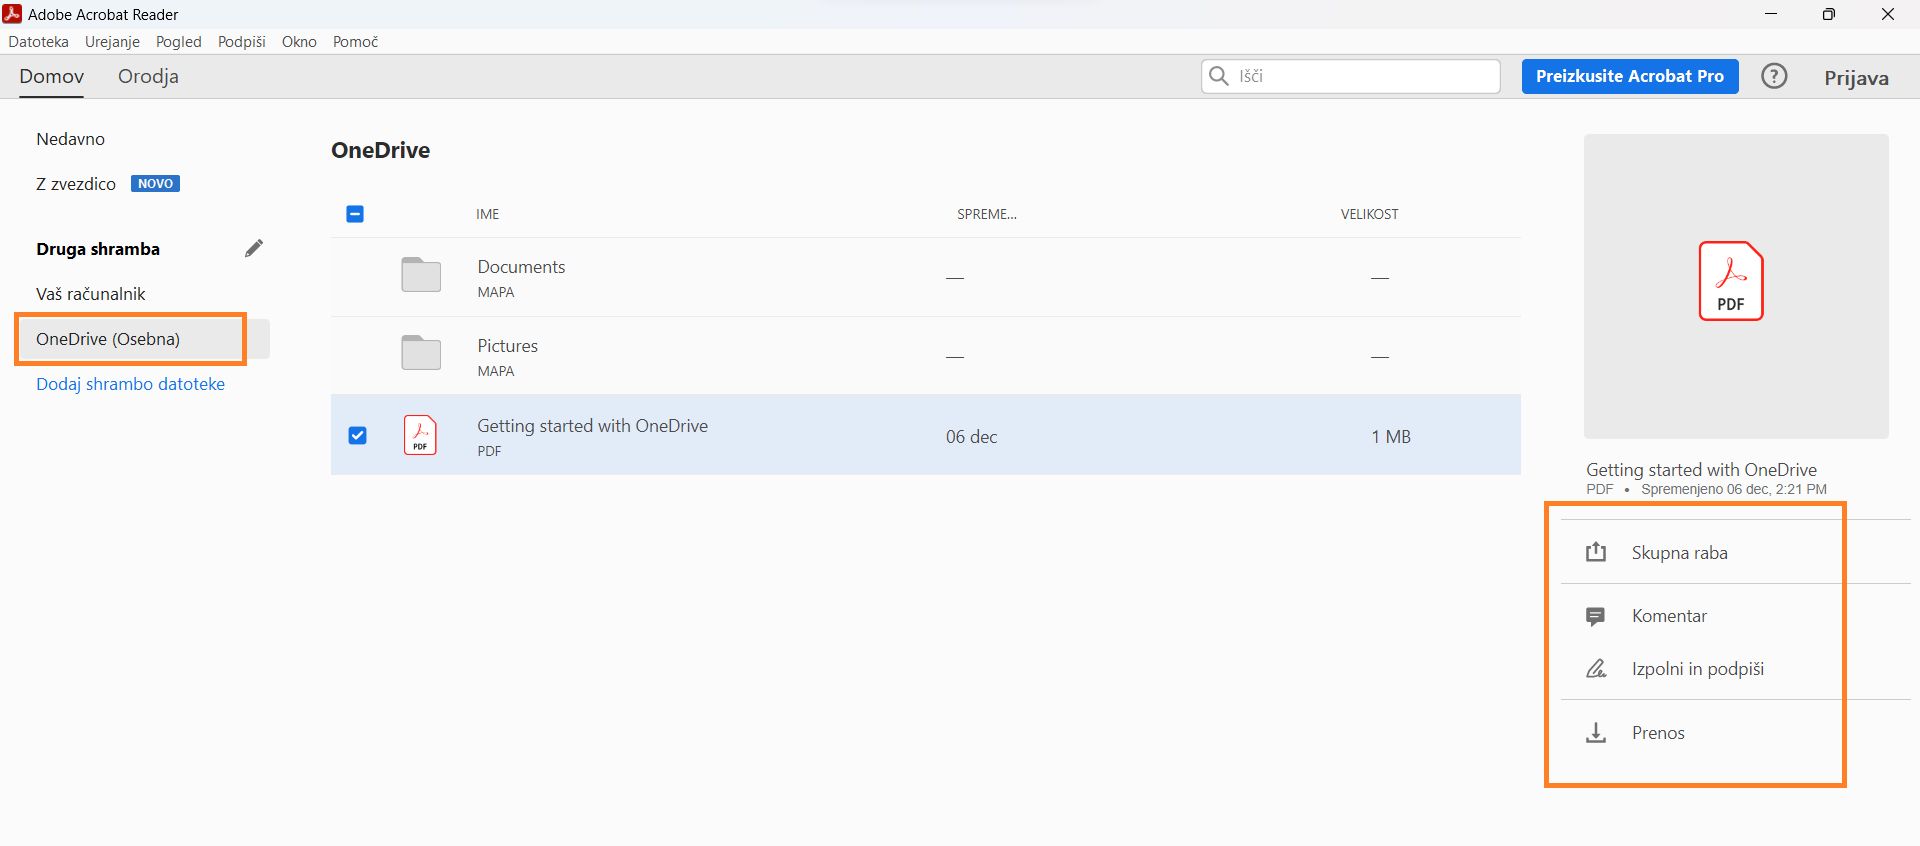1920x846 pixels.
Task: Open the help question mark icon
Action: (x=1774, y=76)
